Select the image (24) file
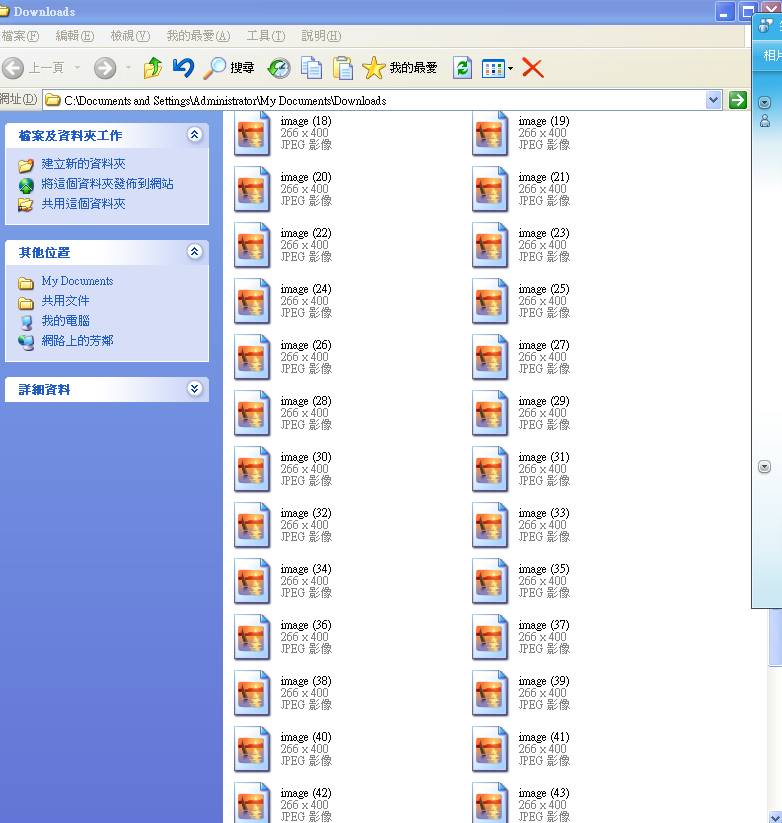Viewport: 782px width, 823px height. (x=253, y=301)
